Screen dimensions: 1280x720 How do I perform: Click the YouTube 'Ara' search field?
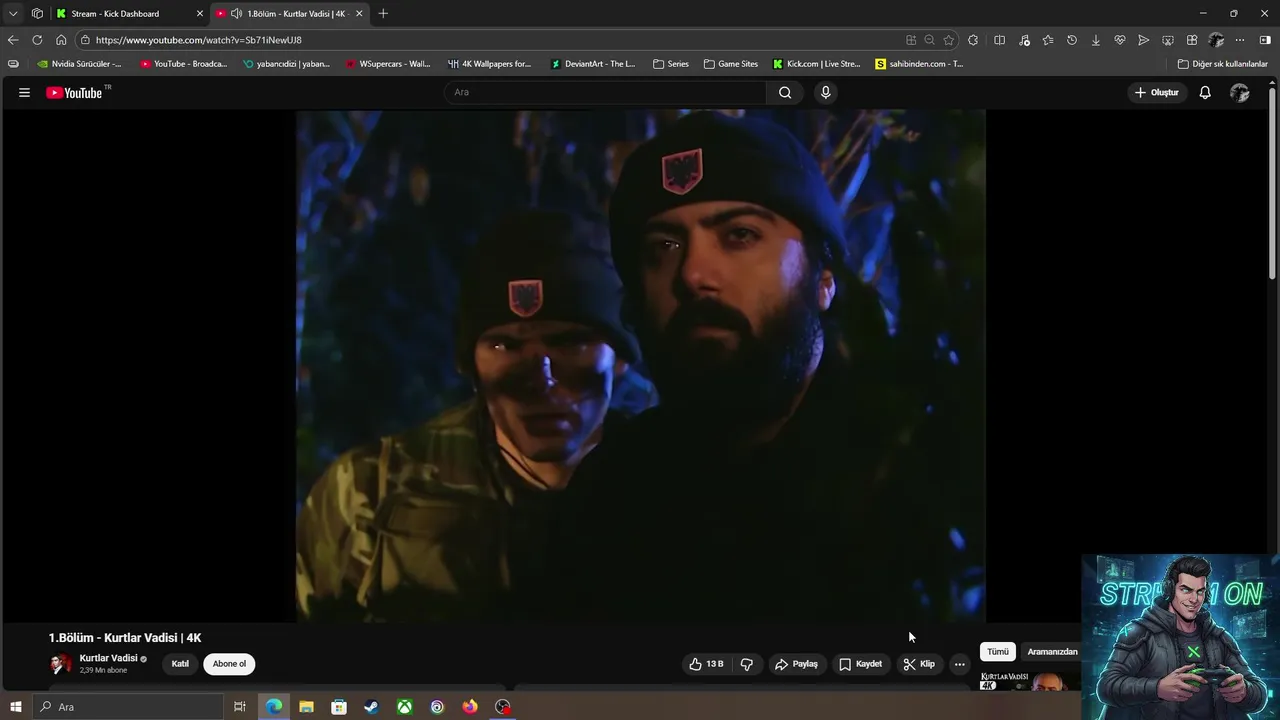605,92
